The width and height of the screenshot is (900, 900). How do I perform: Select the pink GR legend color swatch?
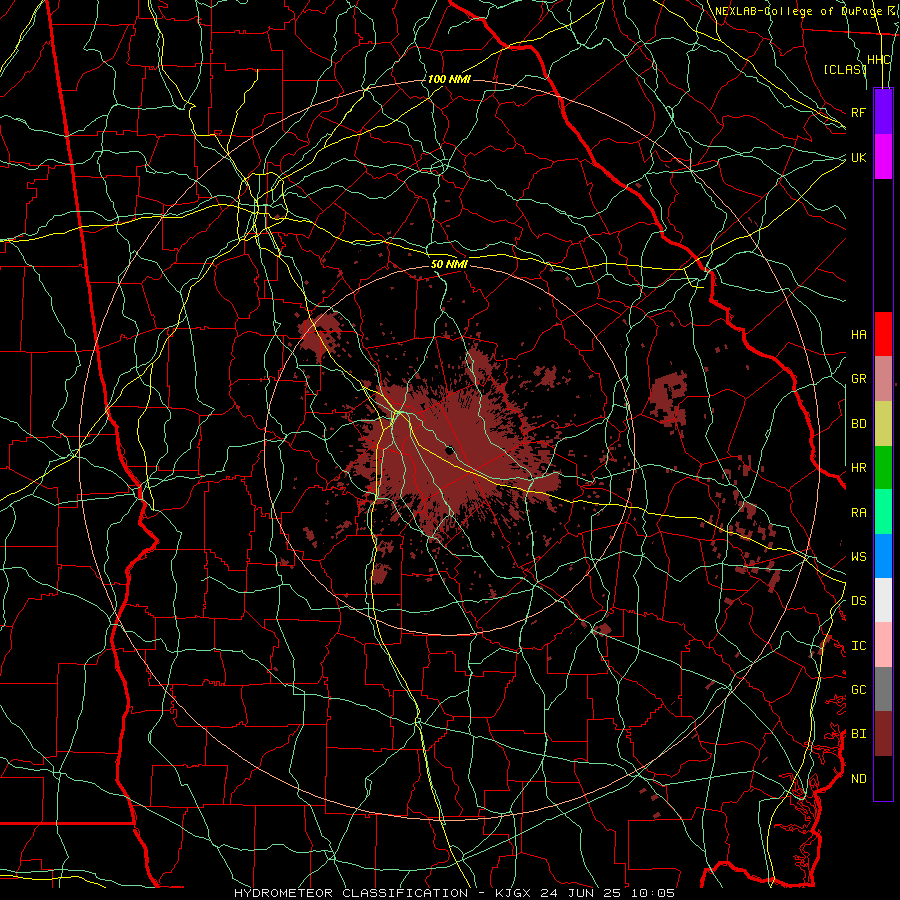[x=883, y=379]
